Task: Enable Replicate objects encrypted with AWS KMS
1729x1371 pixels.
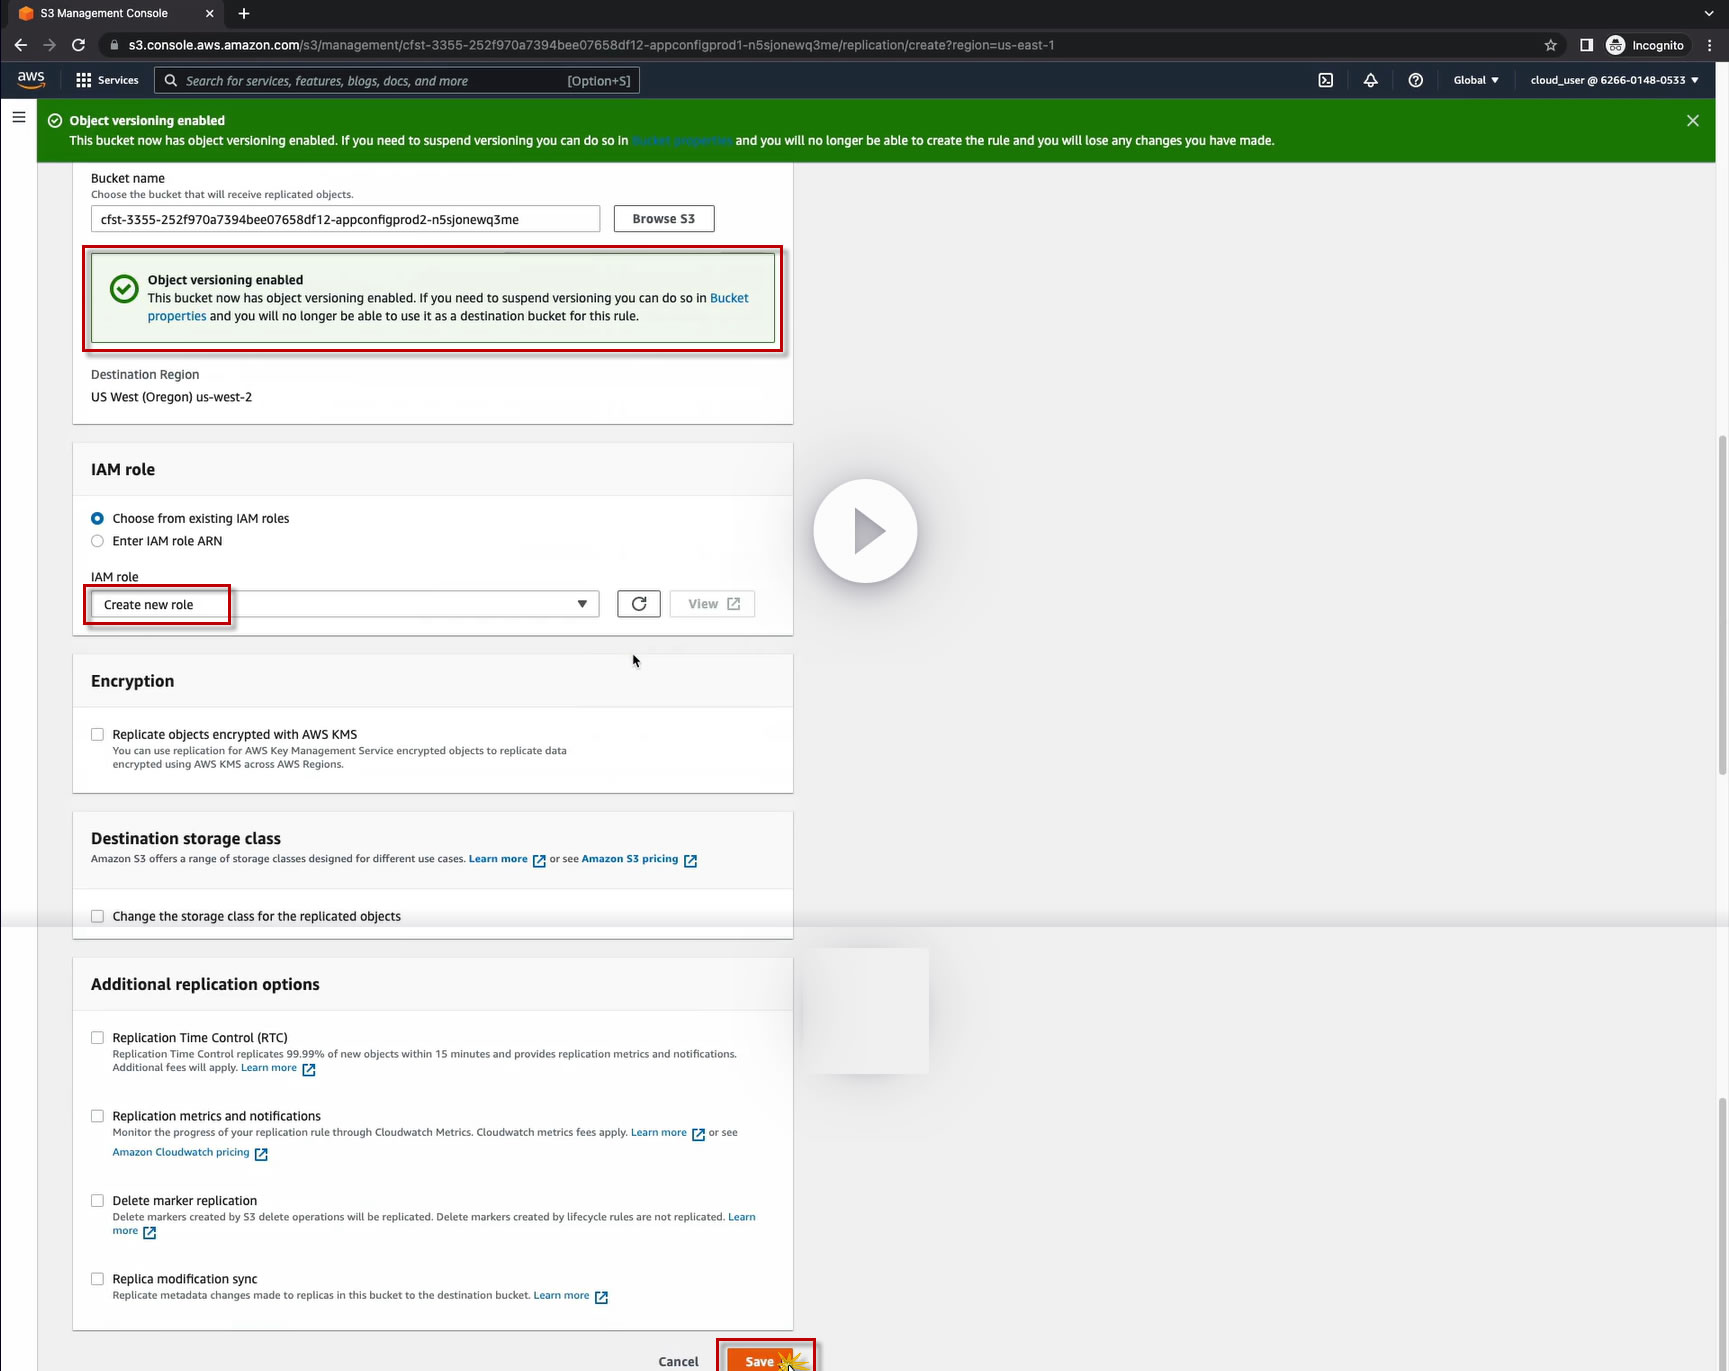Action: point(97,734)
